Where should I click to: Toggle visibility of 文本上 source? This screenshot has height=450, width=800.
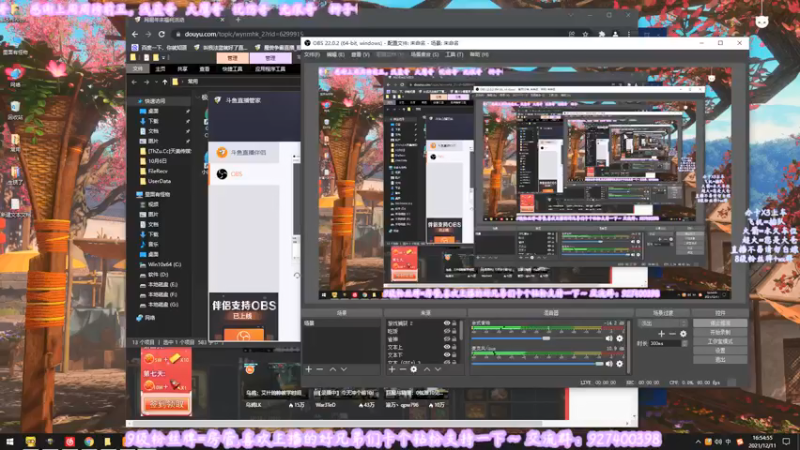[447, 347]
